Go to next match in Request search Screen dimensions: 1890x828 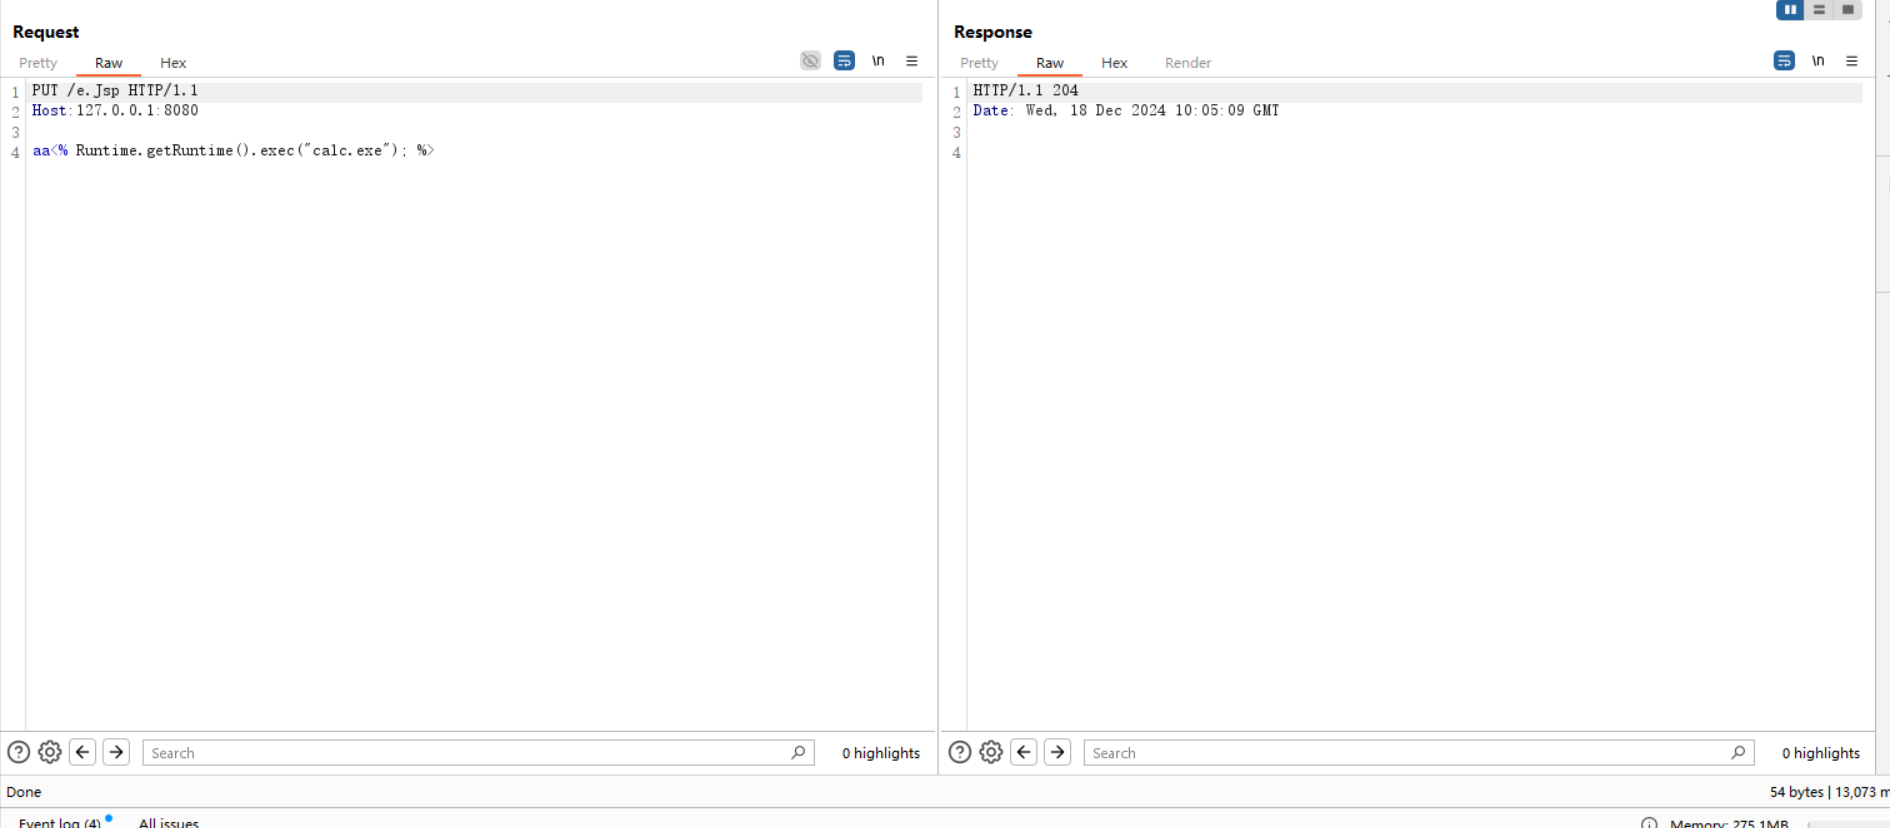click(x=116, y=752)
